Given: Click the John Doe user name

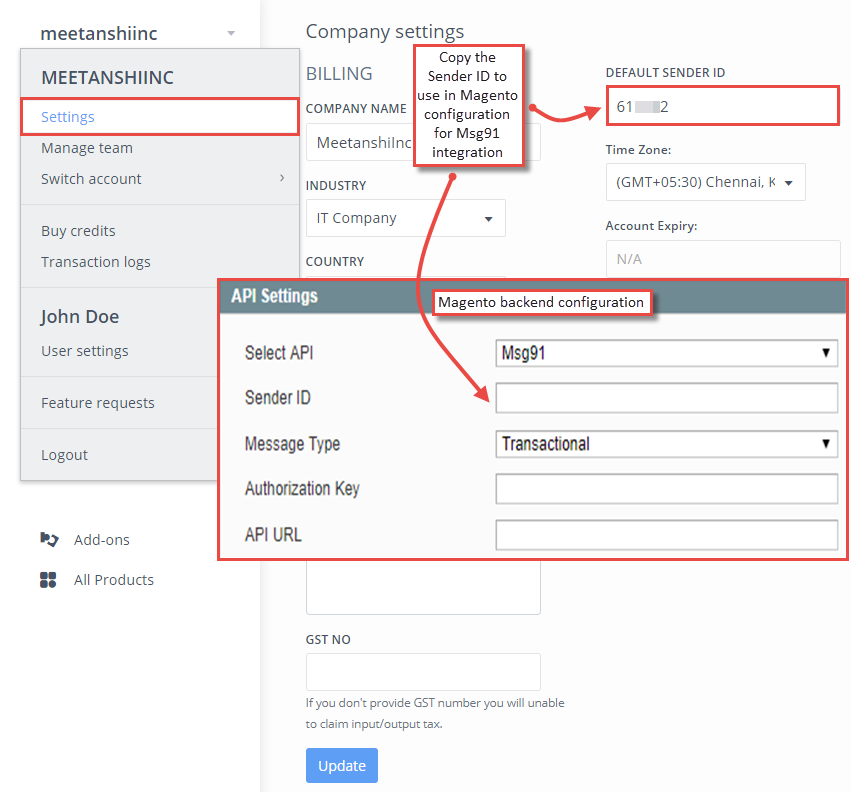Looking at the screenshot, I should pos(80,316).
